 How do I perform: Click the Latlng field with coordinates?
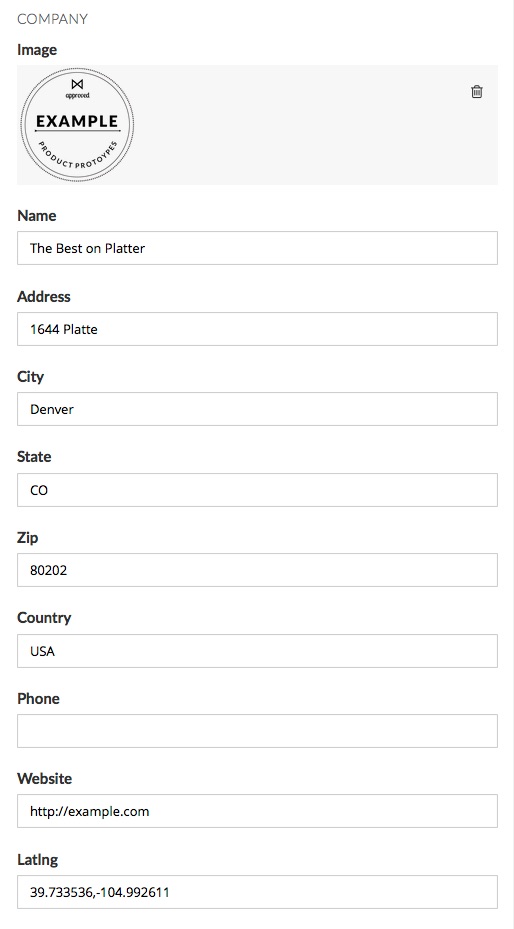coord(257,892)
